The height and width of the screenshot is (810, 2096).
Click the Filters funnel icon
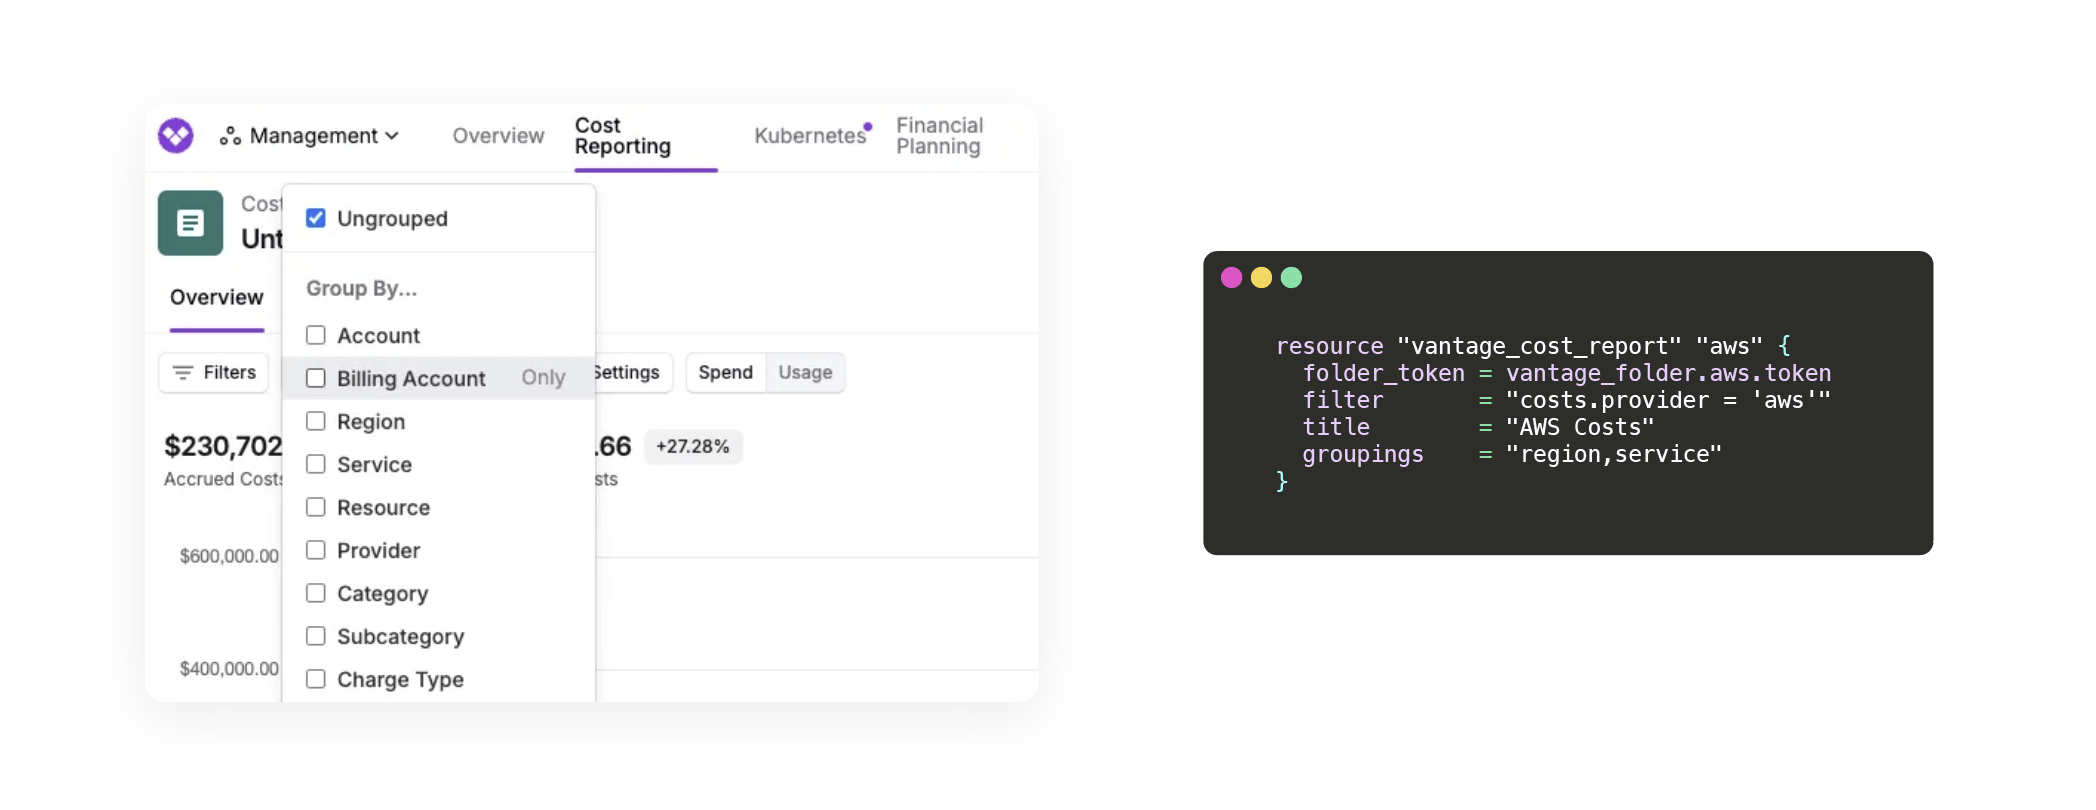click(184, 372)
